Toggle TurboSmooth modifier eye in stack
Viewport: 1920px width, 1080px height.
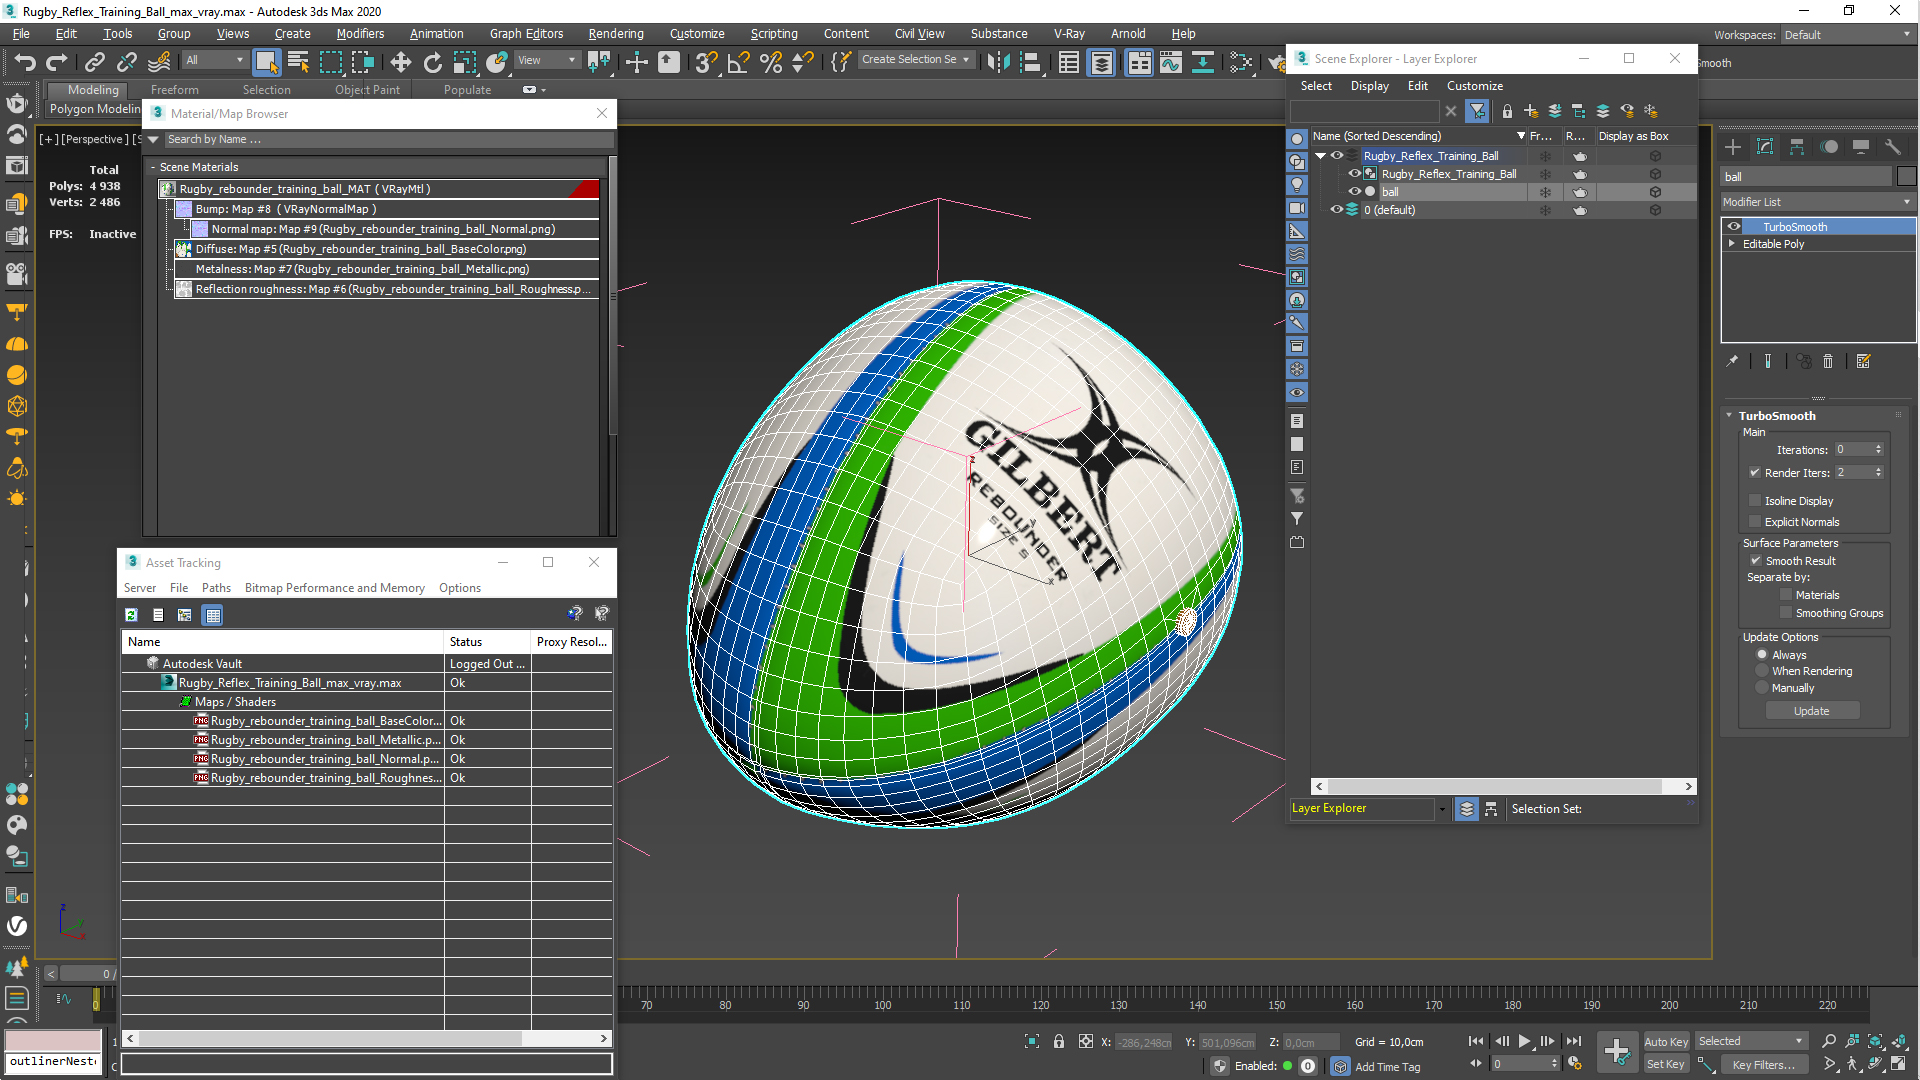tap(1734, 227)
